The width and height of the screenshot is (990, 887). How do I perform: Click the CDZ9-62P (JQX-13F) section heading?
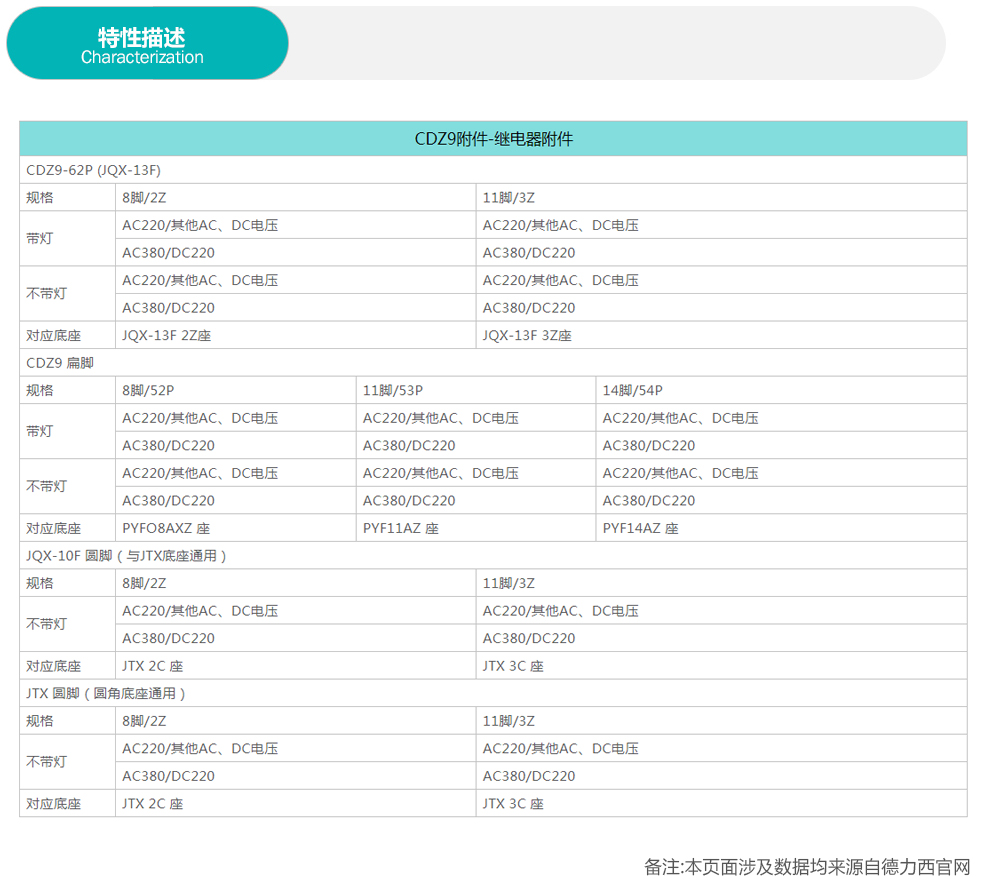coord(93,170)
